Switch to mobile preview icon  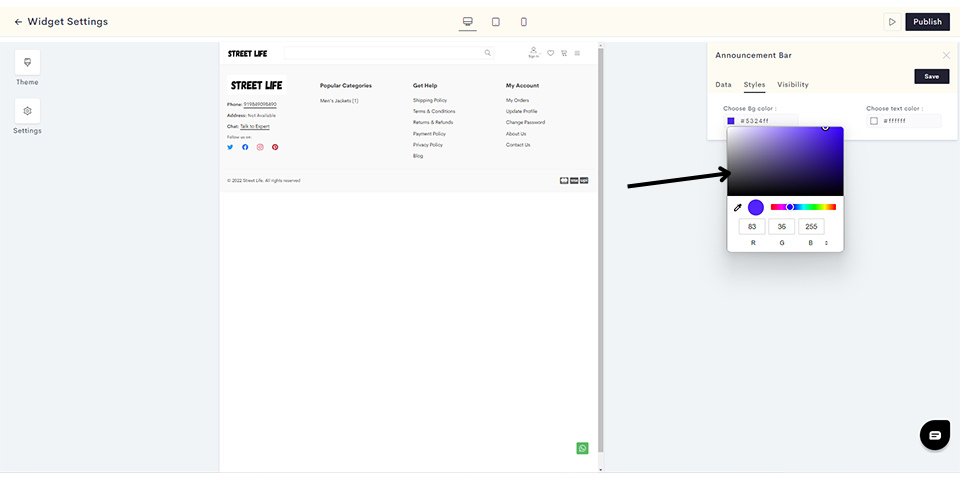pyautogui.click(x=523, y=22)
